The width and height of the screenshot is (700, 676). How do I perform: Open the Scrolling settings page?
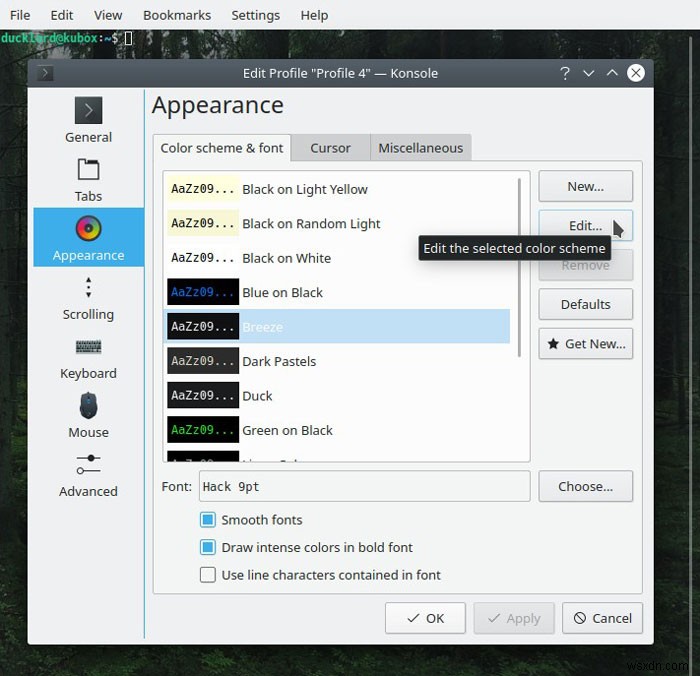click(88, 298)
